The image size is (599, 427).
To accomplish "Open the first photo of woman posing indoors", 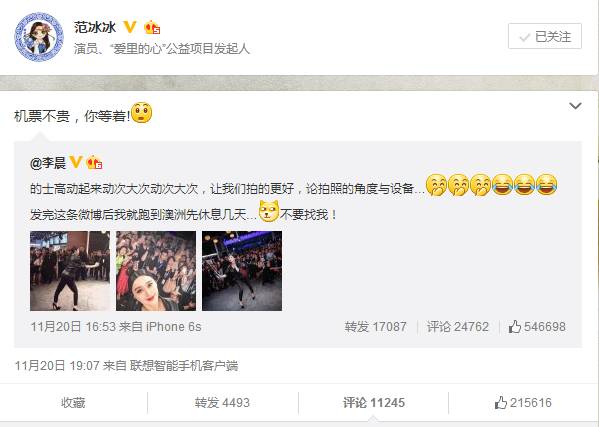I will (x=70, y=271).
